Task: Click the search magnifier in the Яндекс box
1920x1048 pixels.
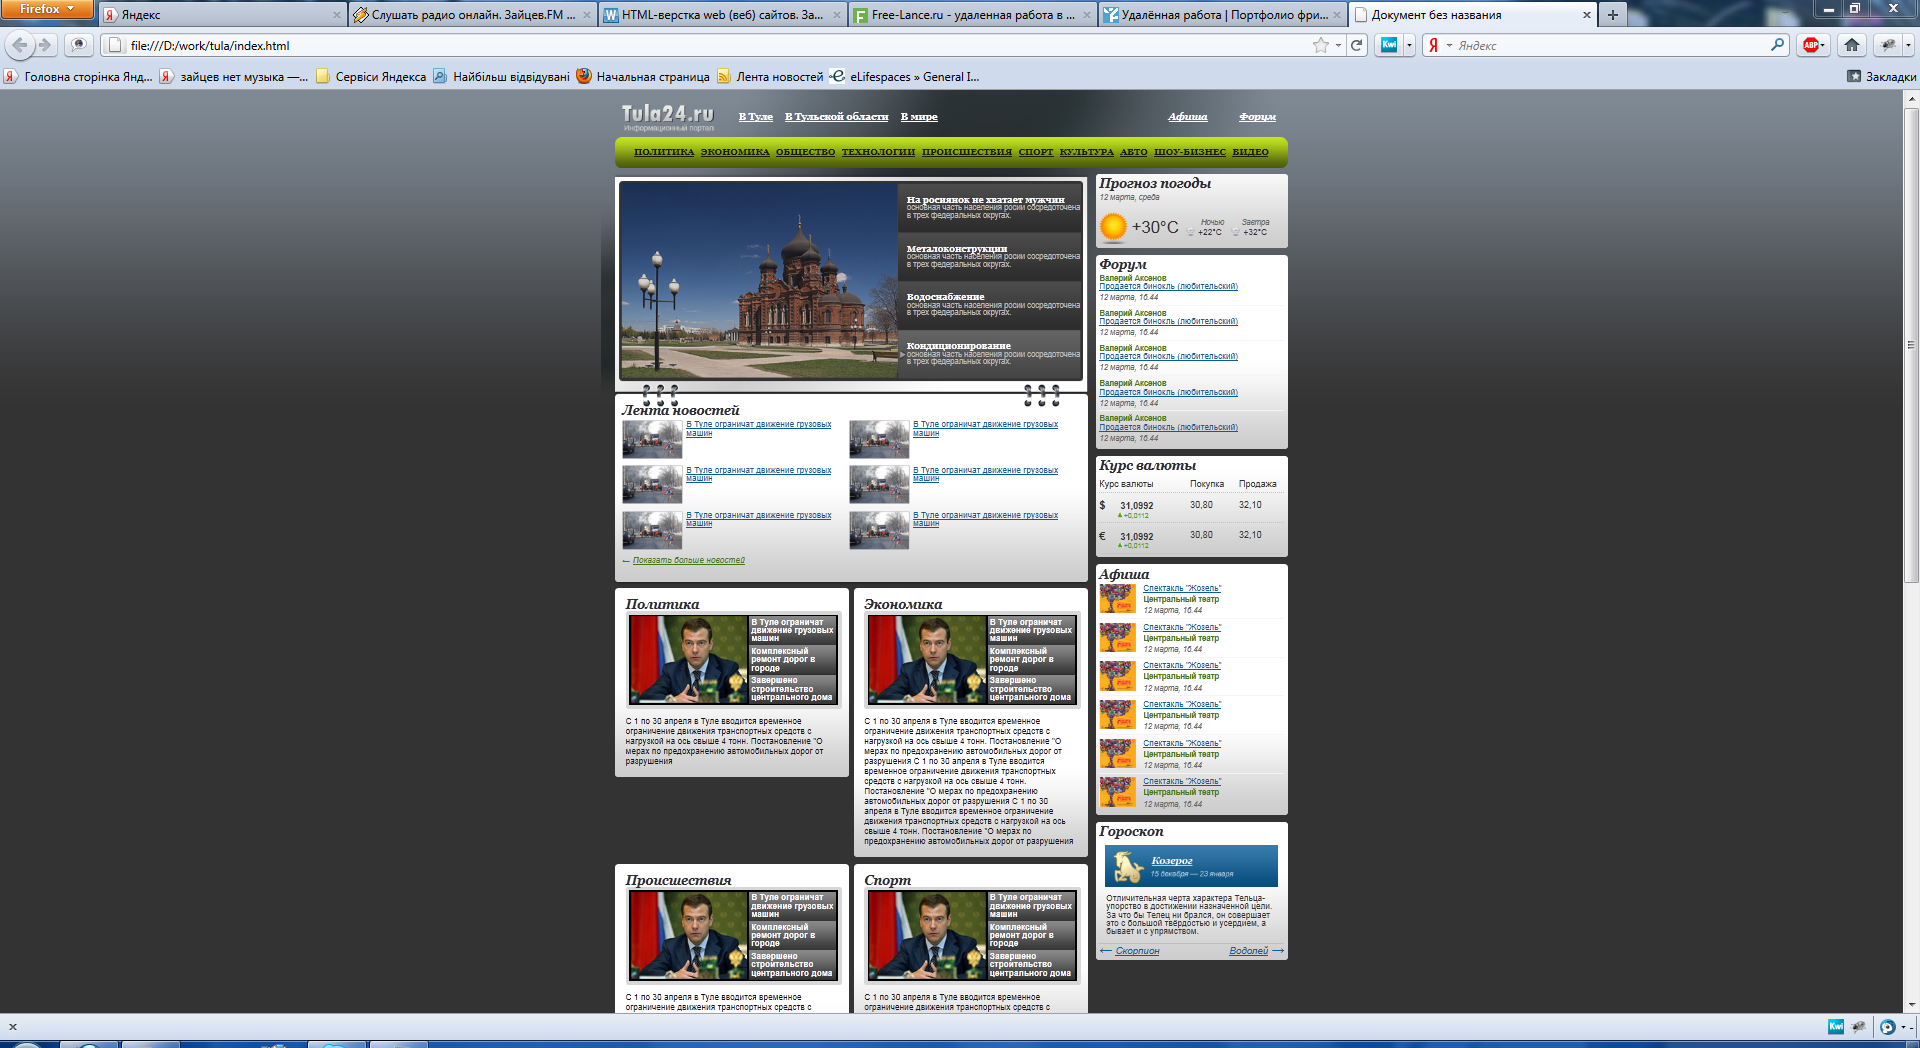Action: tap(1777, 45)
